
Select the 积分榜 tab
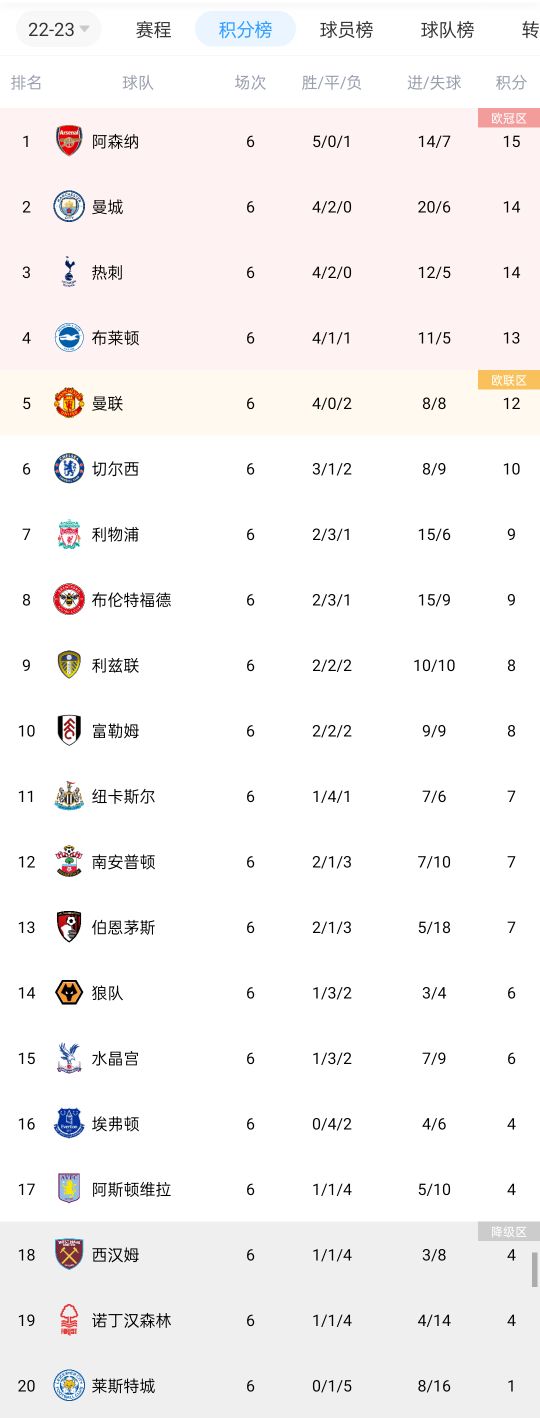(x=245, y=30)
